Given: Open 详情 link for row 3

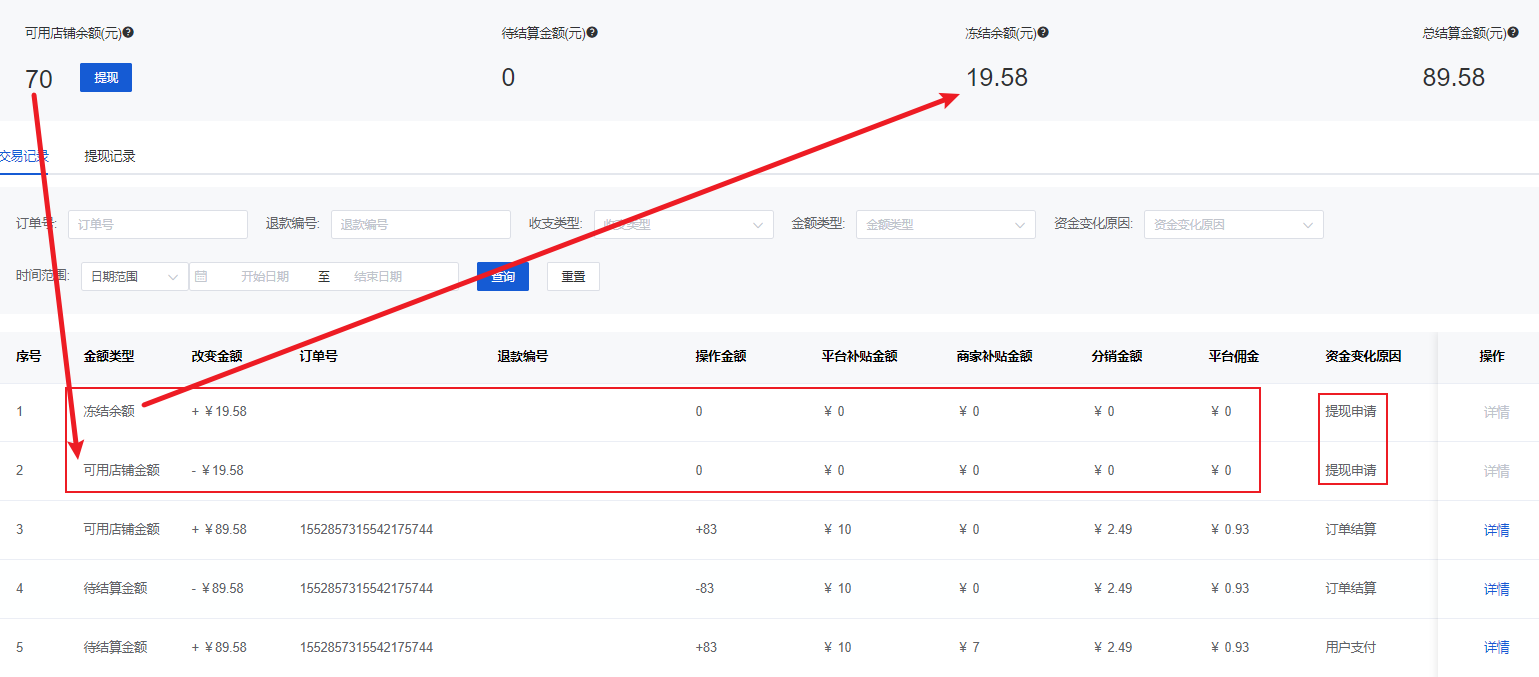Looking at the screenshot, I should click(x=1496, y=530).
